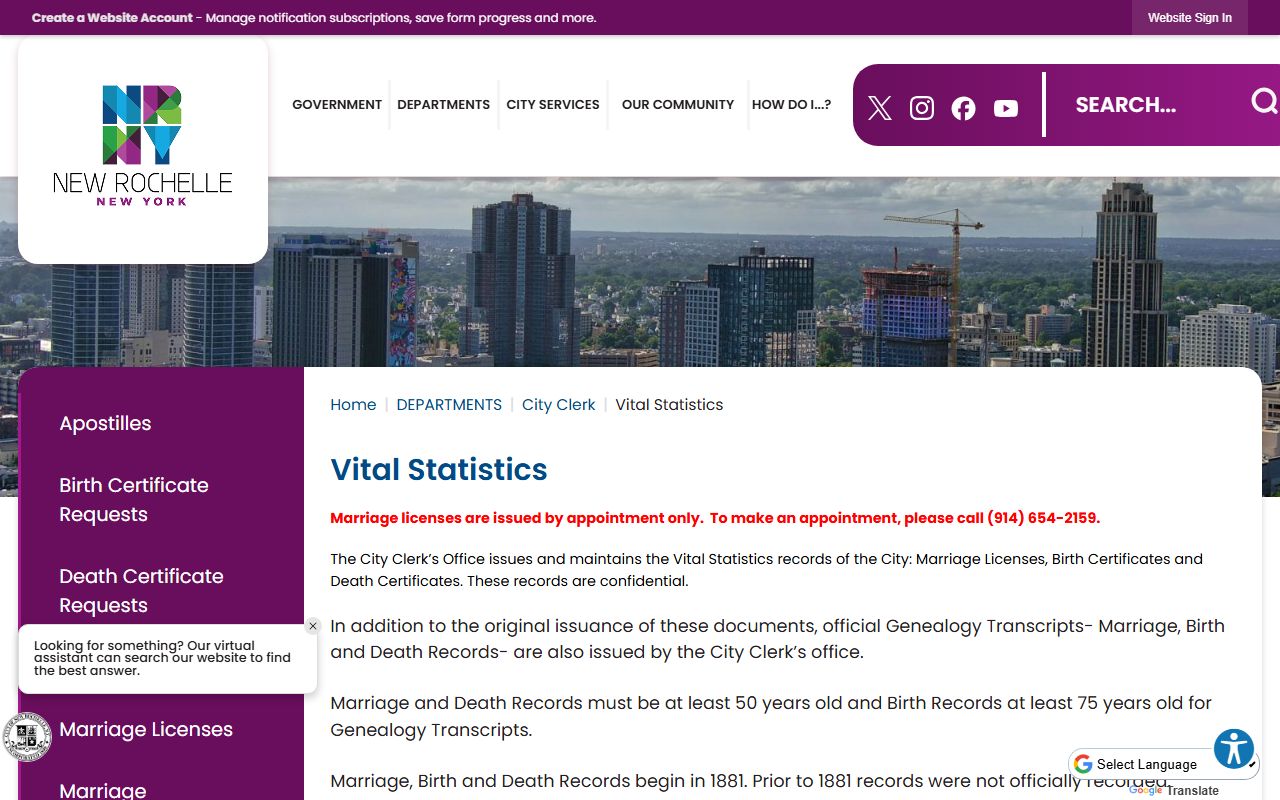Open the OUR COMMUNITY menu
The width and height of the screenshot is (1280, 800).
(678, 104)
